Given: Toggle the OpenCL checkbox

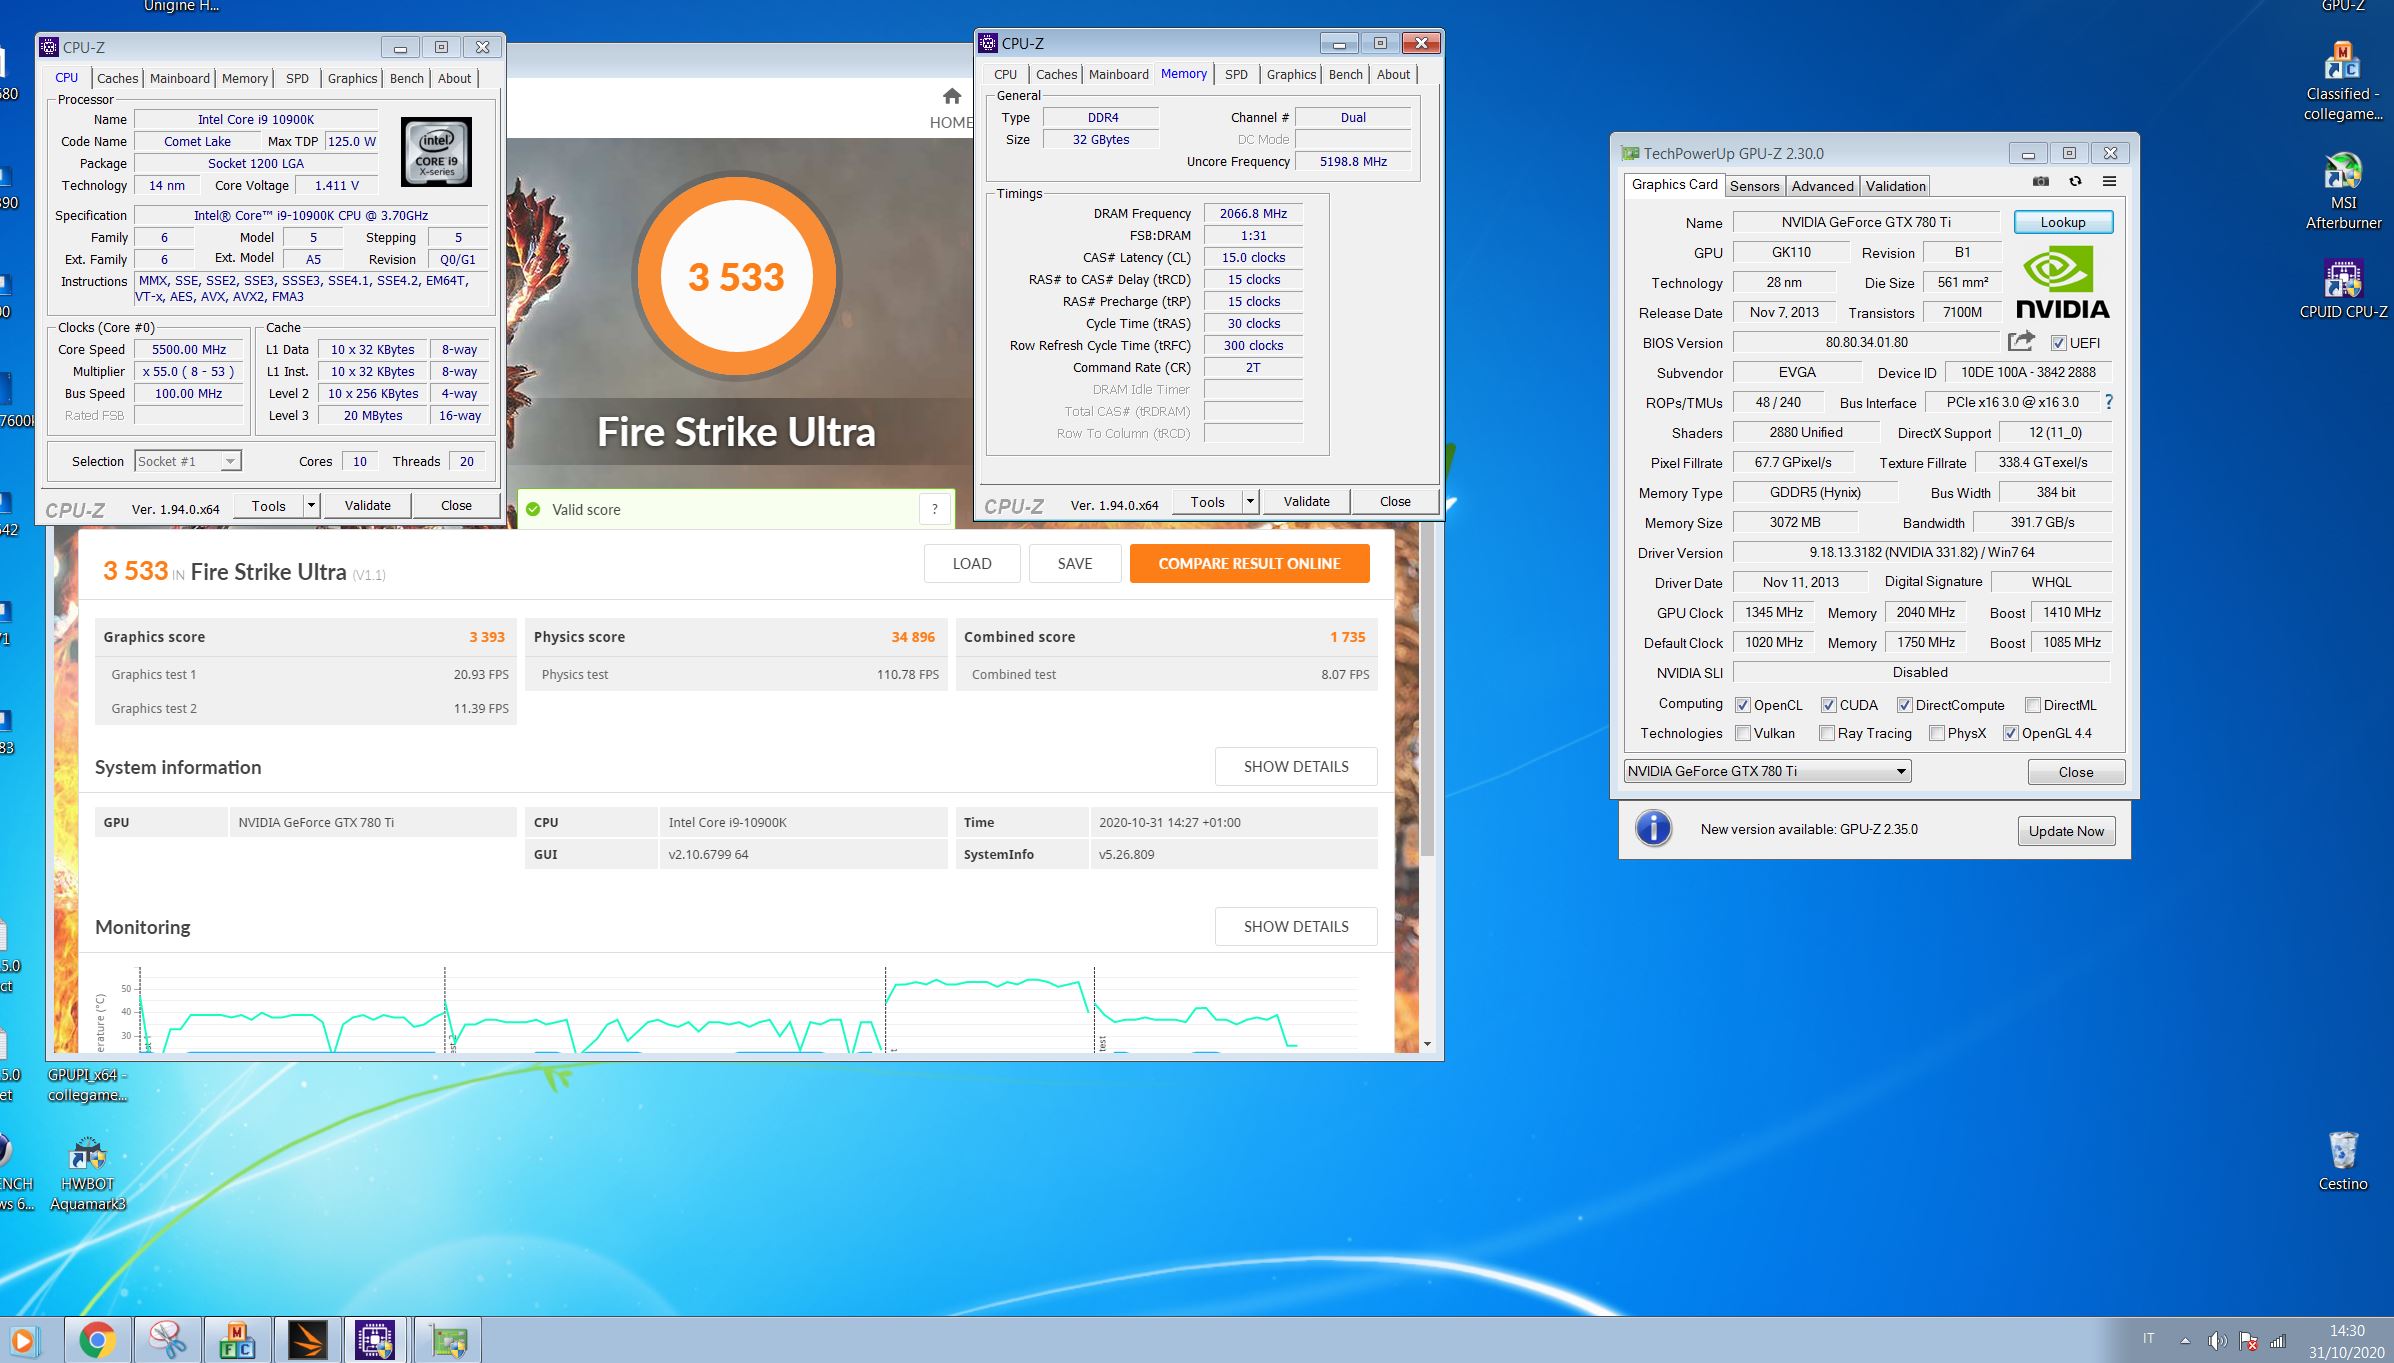Looking at the screenshot, I should click(x=1743, y=705).
